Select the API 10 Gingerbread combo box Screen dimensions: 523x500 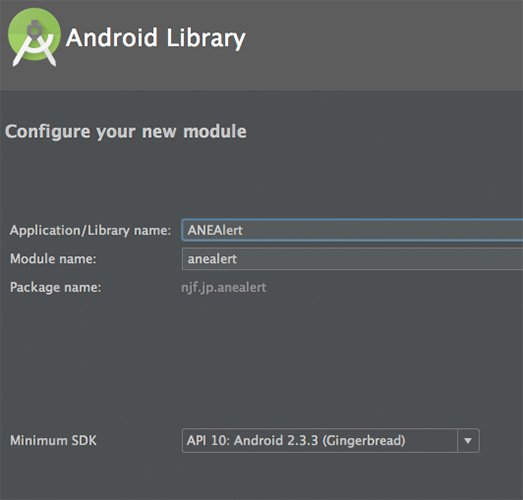(x=331, y=441)
